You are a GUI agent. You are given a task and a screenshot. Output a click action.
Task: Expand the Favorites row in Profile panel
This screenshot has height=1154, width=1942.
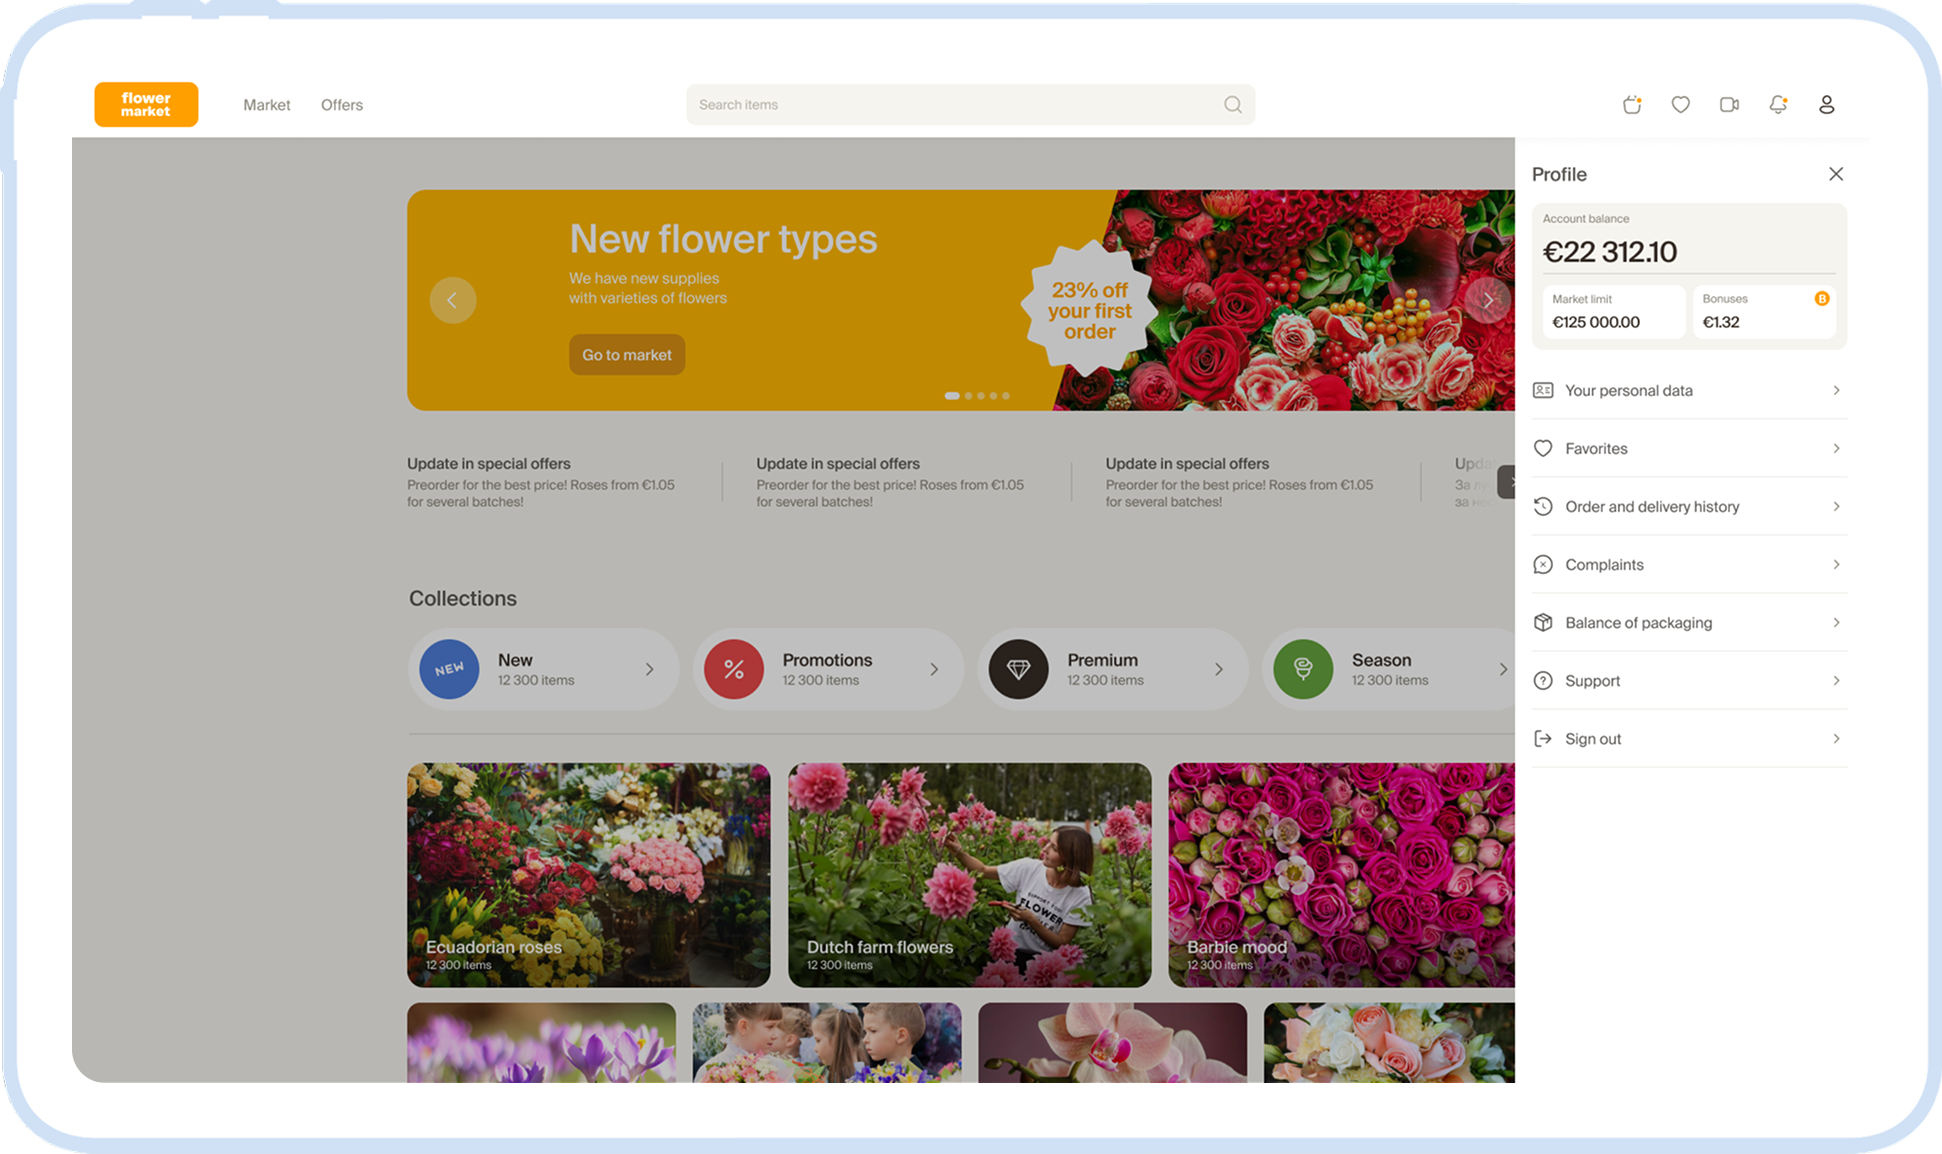pos(1689,448)
